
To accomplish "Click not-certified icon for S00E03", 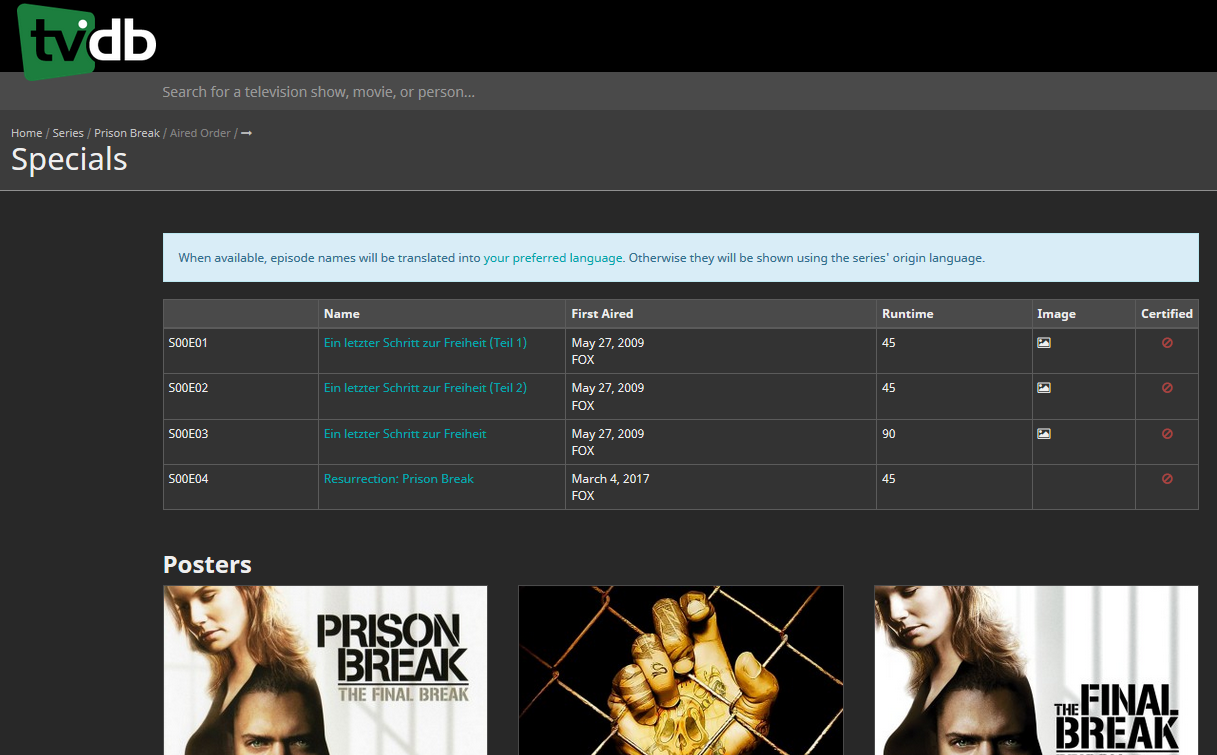I will [x=1167, y=434].
